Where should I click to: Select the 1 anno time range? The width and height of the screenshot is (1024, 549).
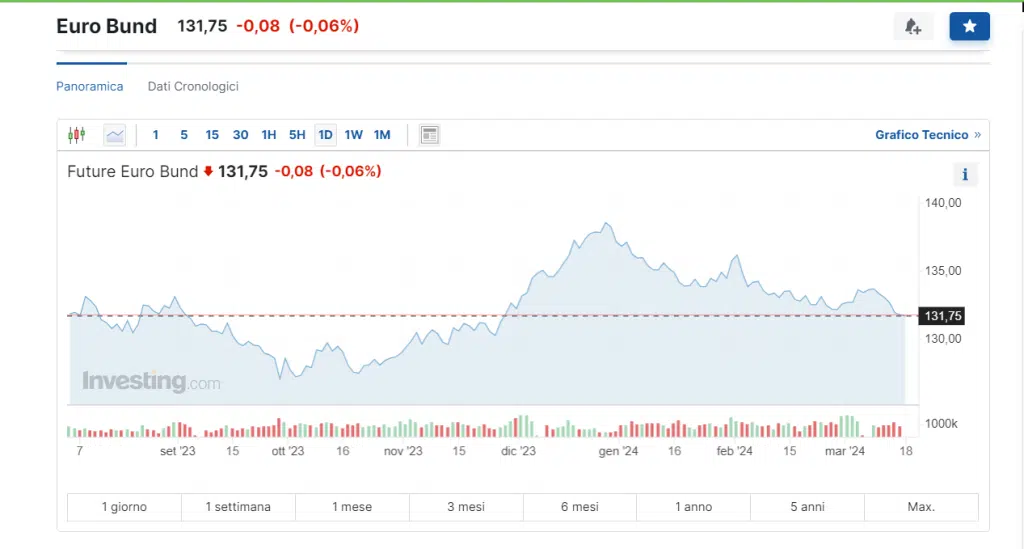click(x=693, y=507)
